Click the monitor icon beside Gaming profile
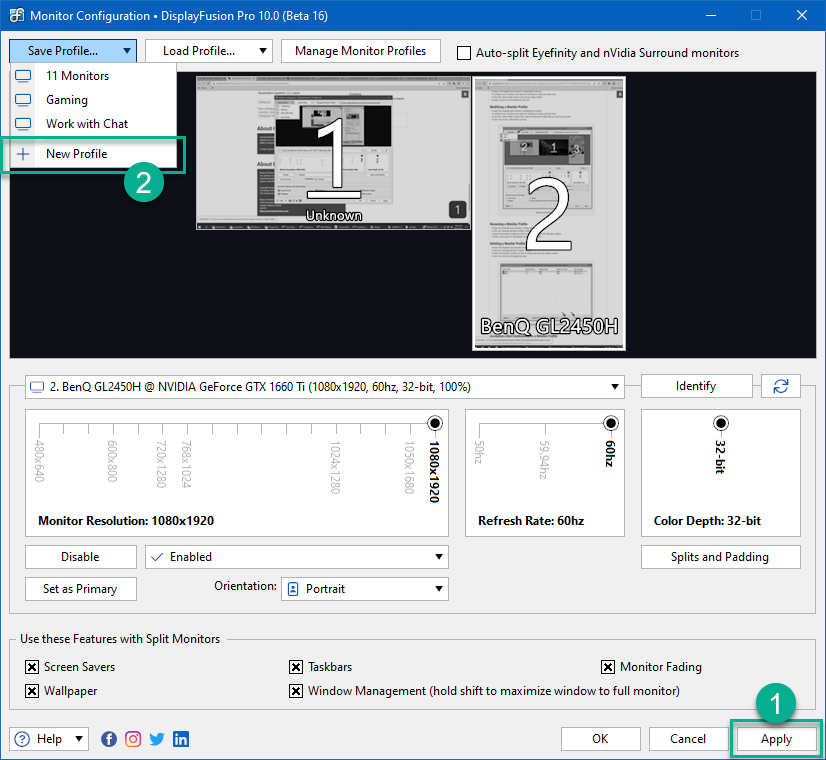This screenshot has width=826, height=760. [x=23, y=100]
